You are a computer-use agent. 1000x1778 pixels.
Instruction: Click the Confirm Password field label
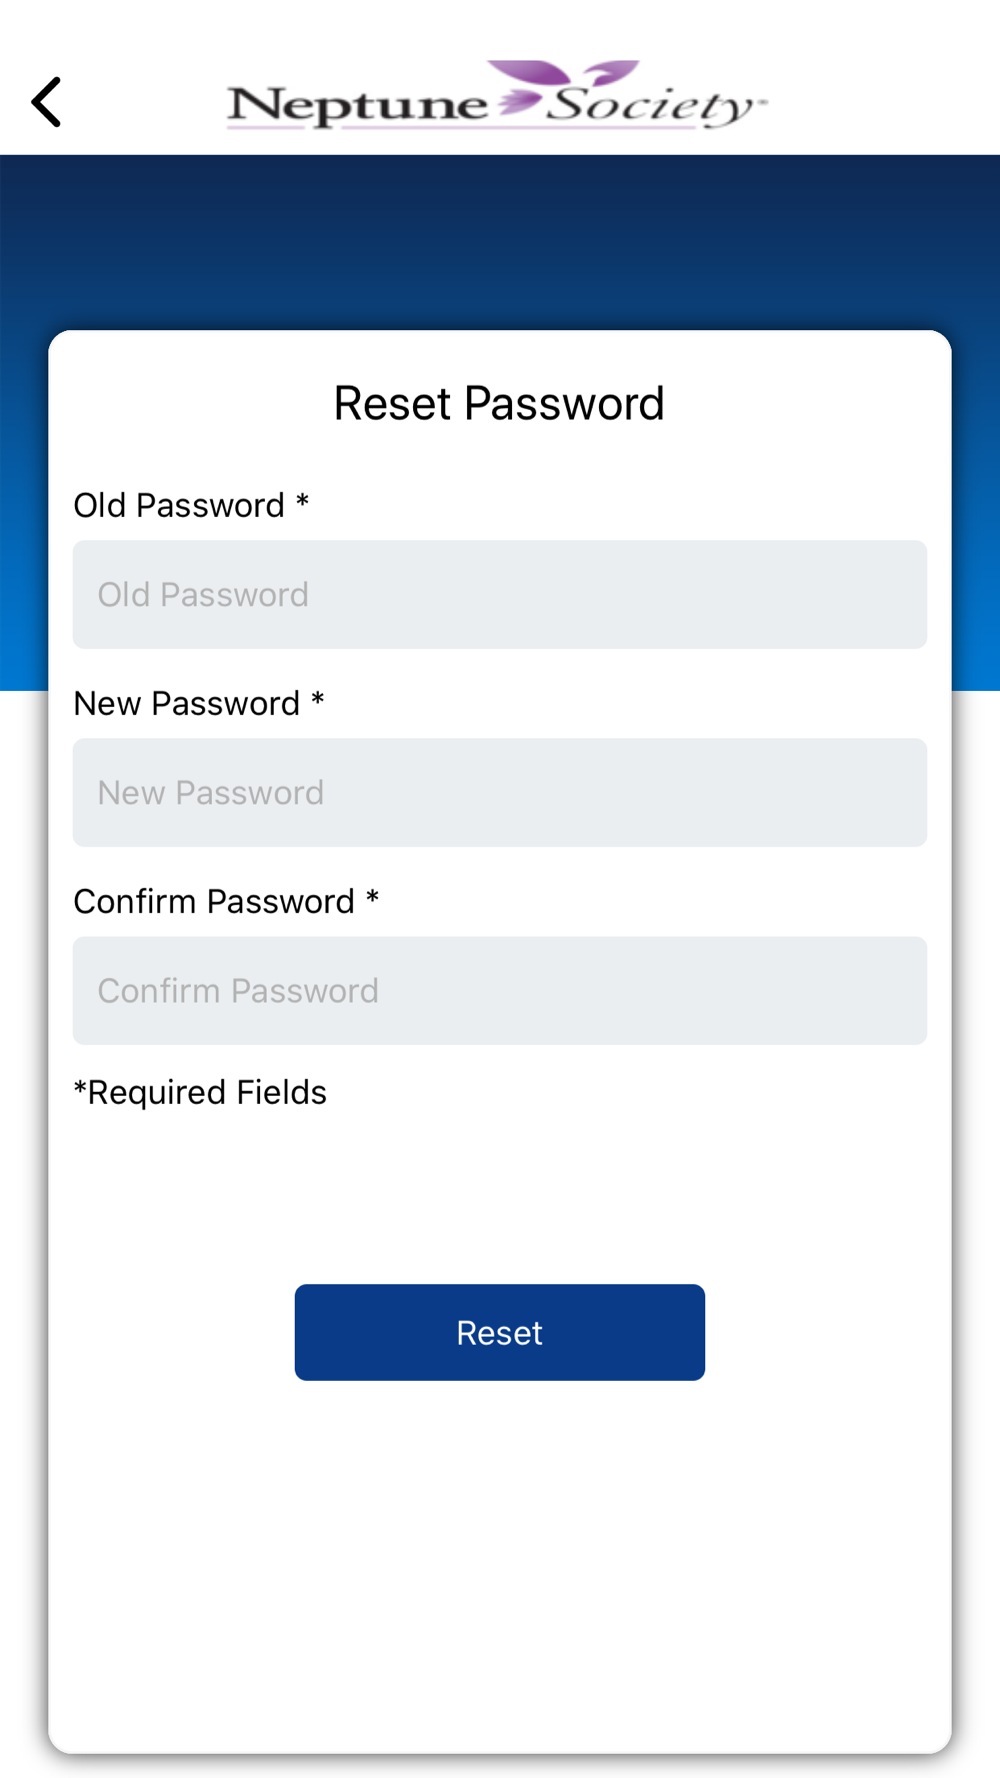[x=214, y=902]
